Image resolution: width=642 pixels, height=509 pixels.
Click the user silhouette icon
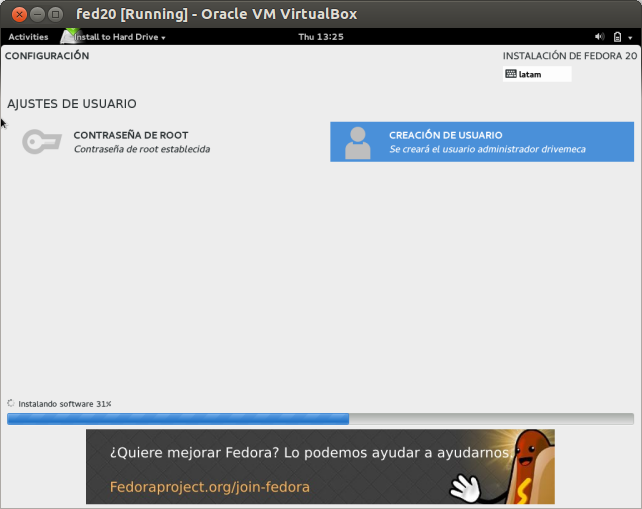(x=357, y=143)
